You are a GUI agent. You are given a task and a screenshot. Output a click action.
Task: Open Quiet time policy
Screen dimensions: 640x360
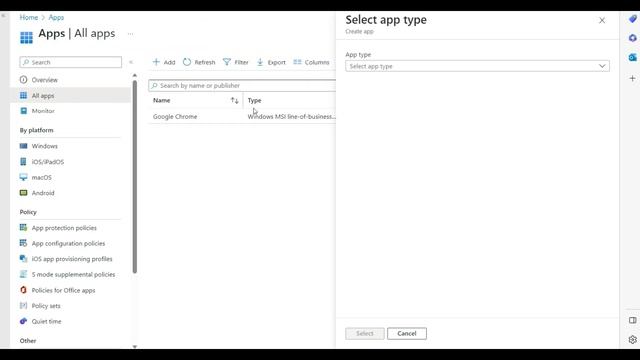coord(47,322)
